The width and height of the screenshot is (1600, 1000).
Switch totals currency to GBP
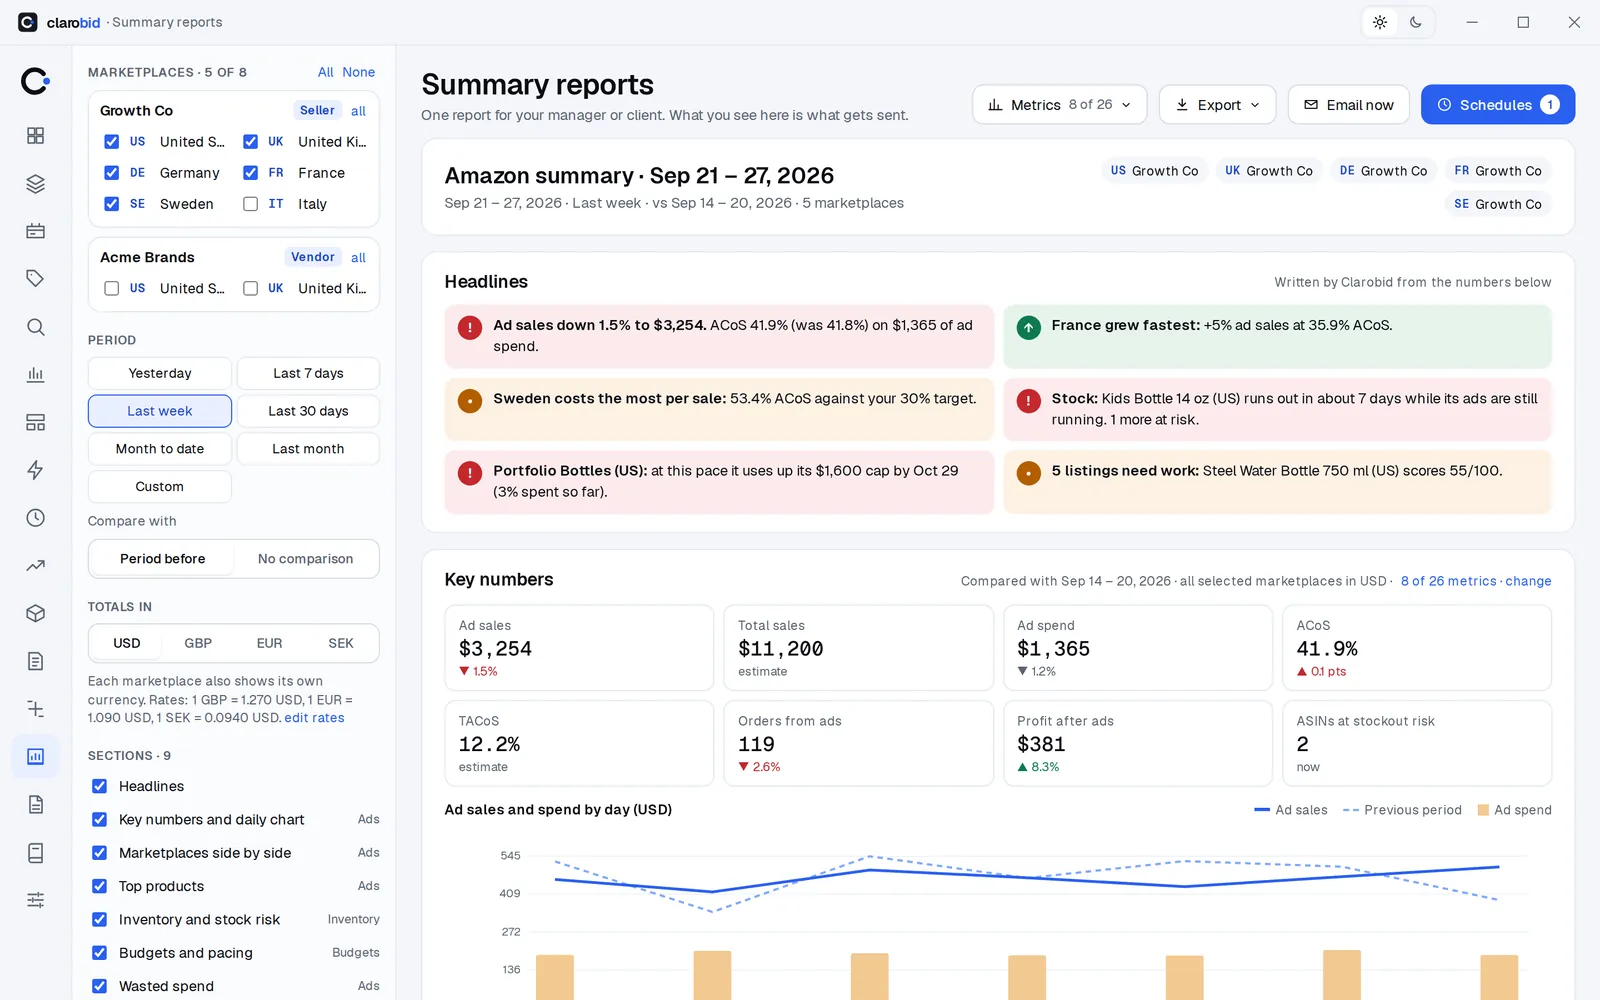click(x=198, y=643)
